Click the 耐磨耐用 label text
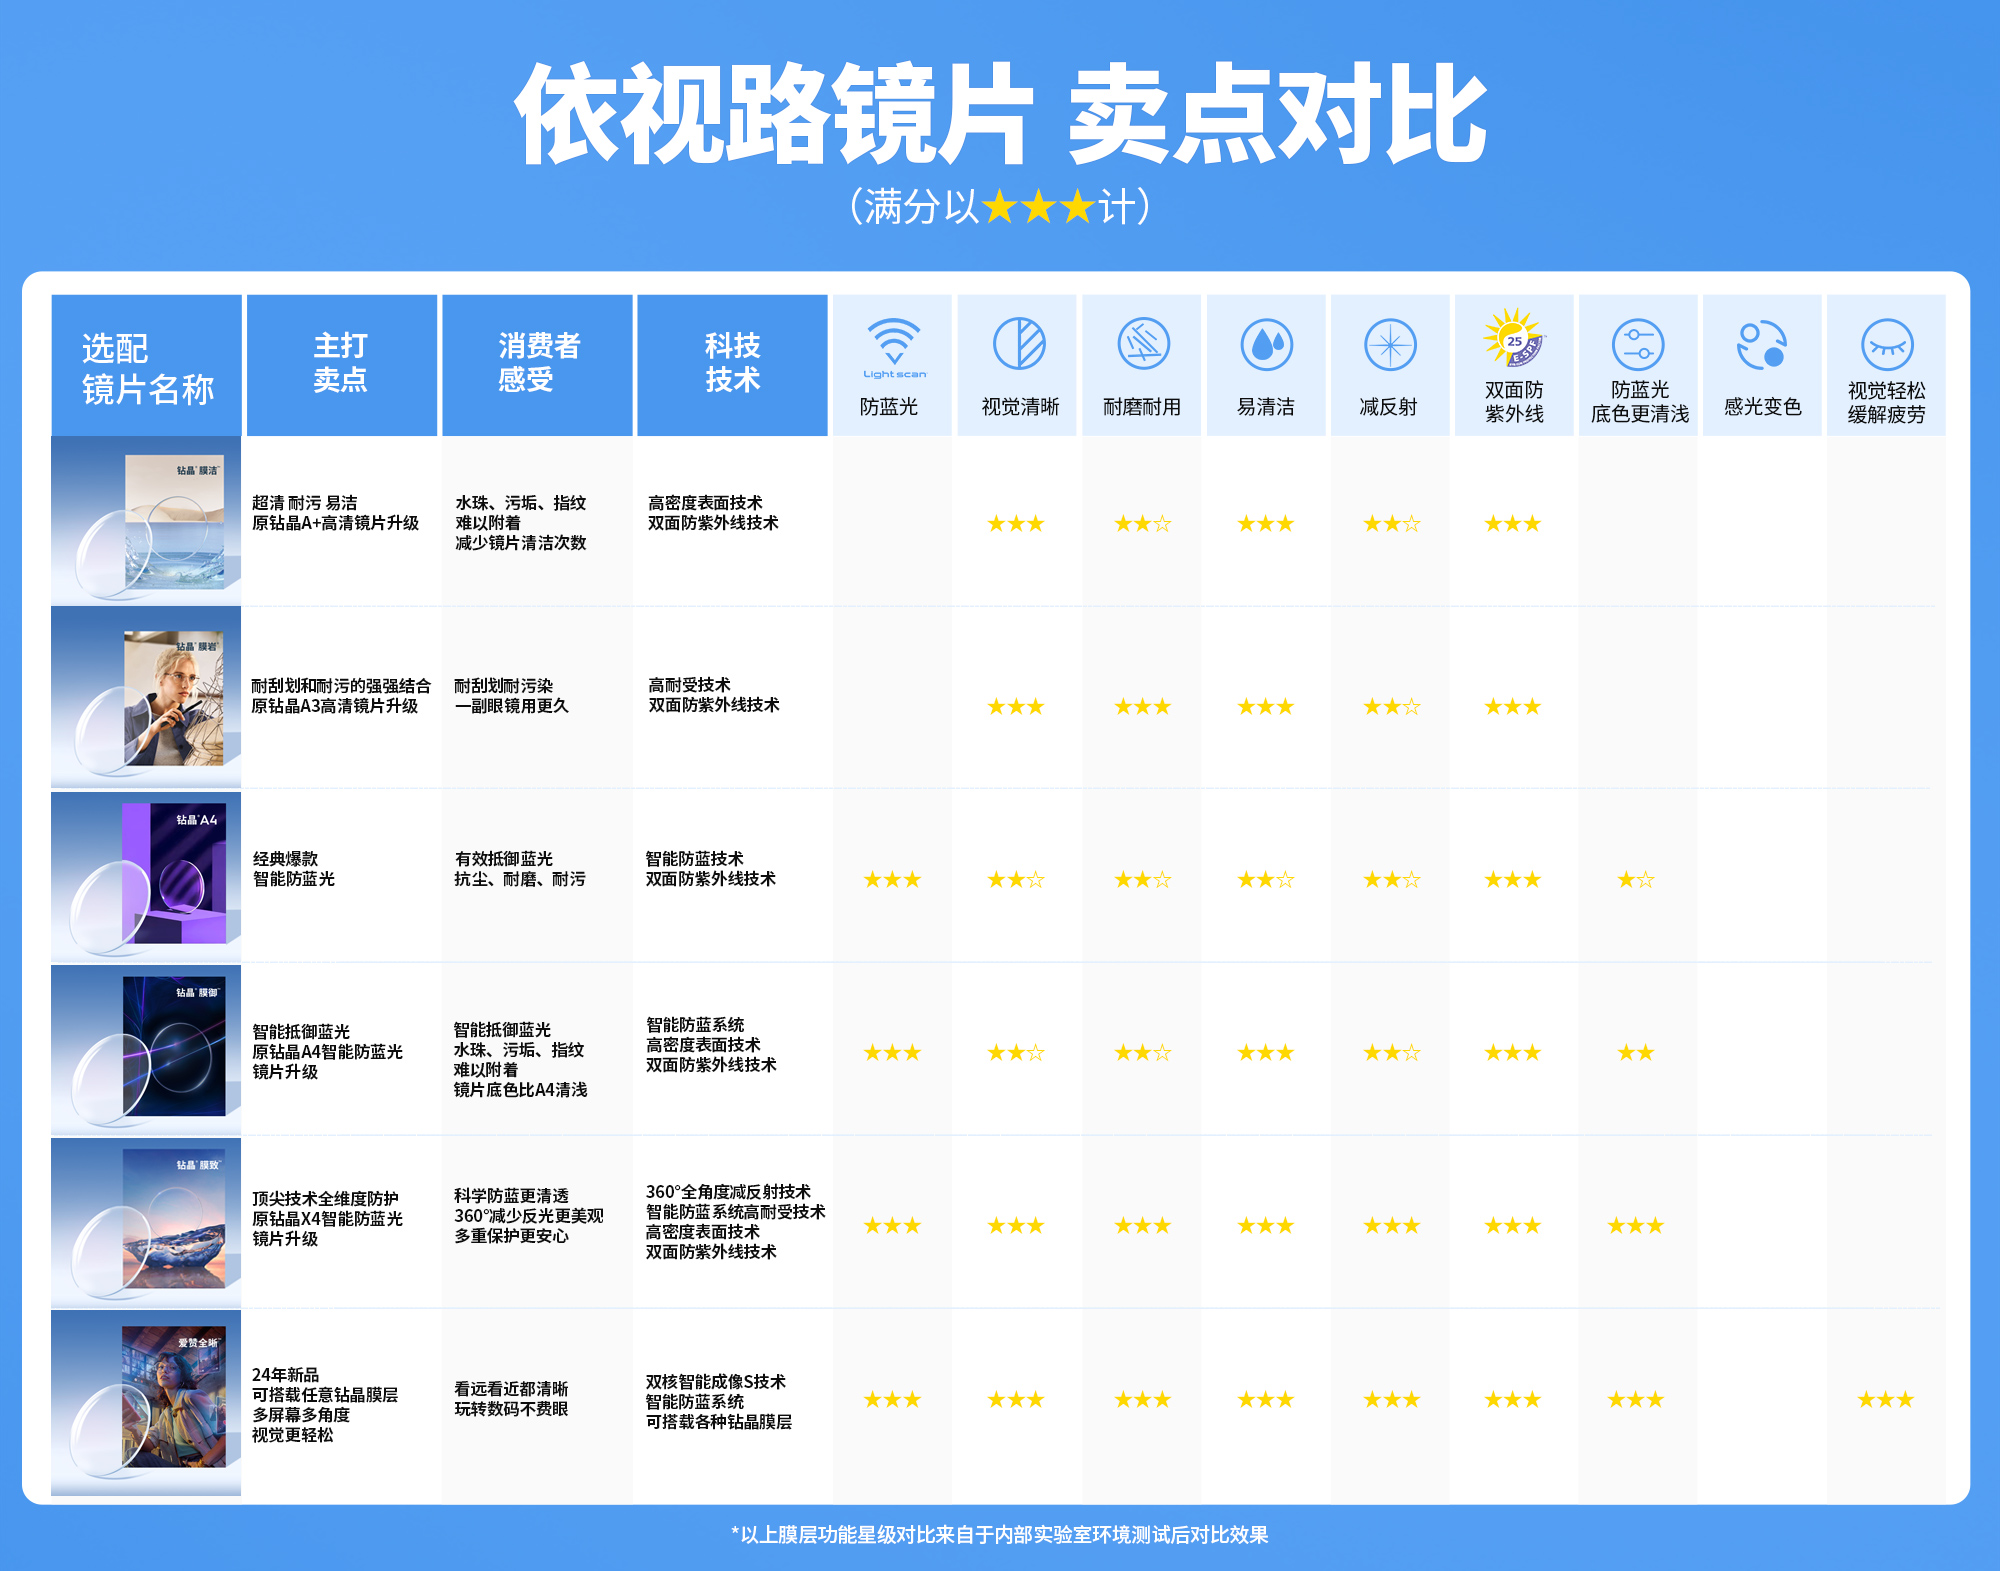Viewport: 2000px width, 1571px height. pyautogui.click(x=1142, y=407)
